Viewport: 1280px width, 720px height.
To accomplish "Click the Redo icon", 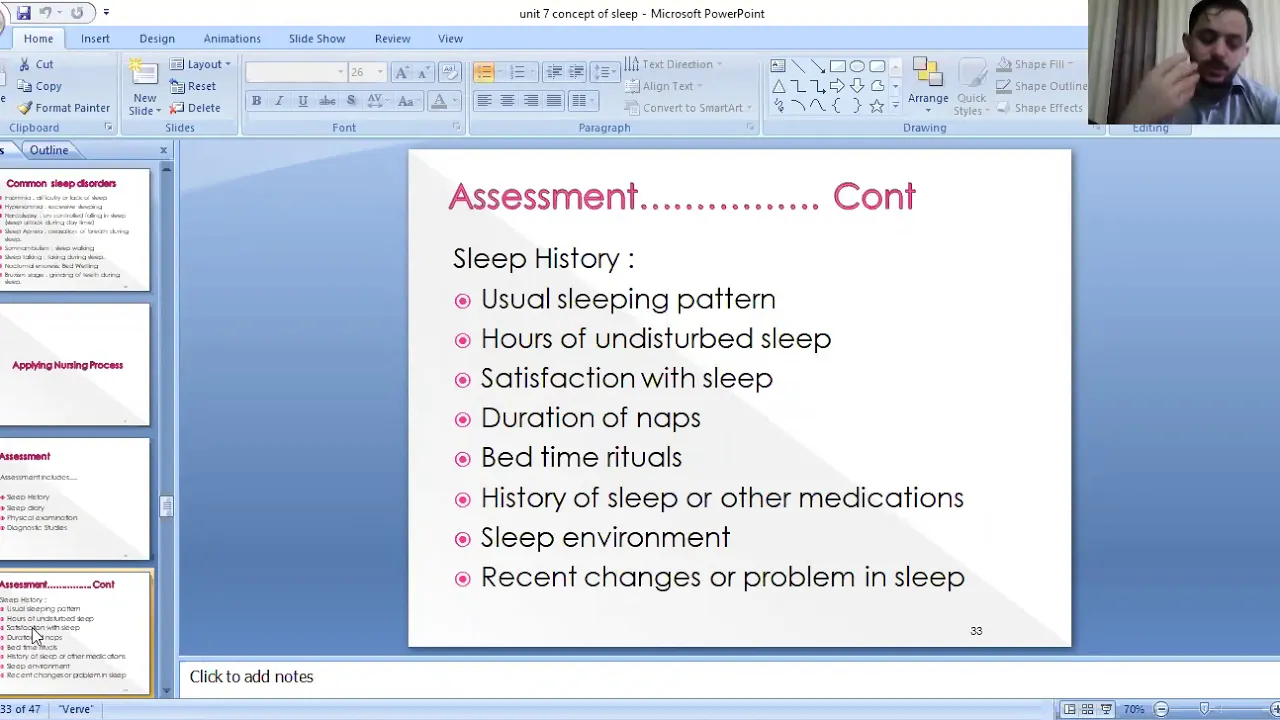I will tap(77, 13).
